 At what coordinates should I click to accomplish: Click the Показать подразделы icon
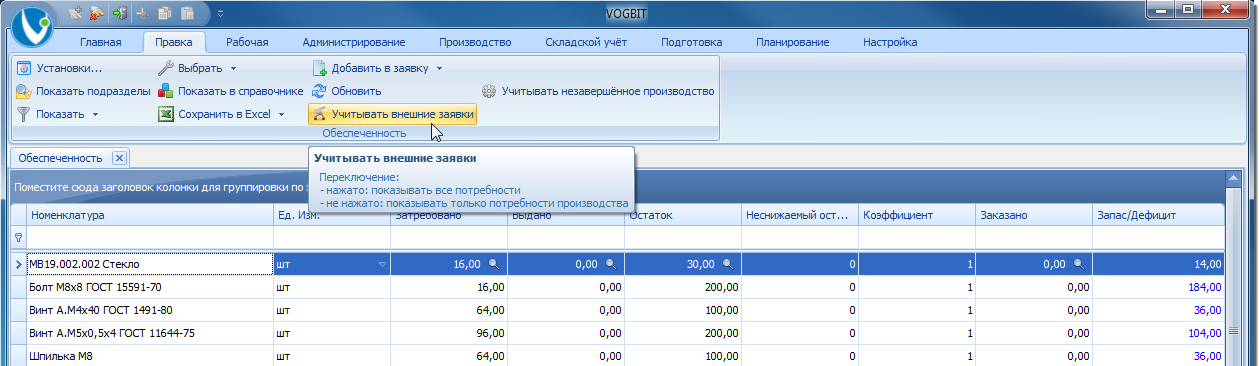coord(25,91)
